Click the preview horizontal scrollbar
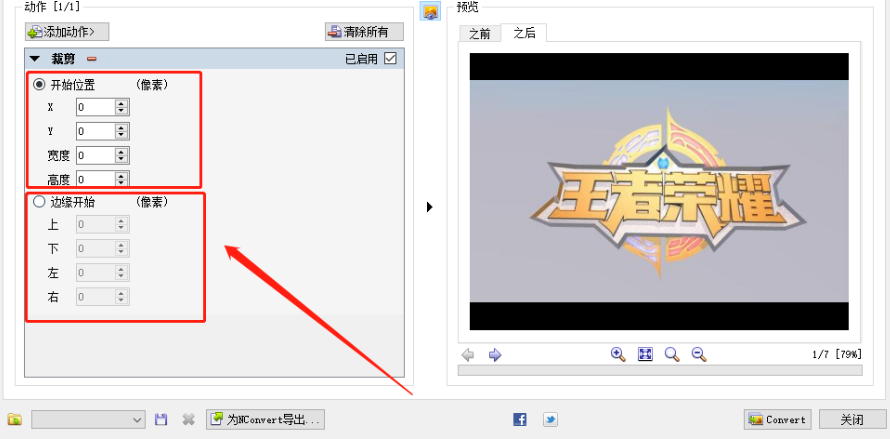 660,370
